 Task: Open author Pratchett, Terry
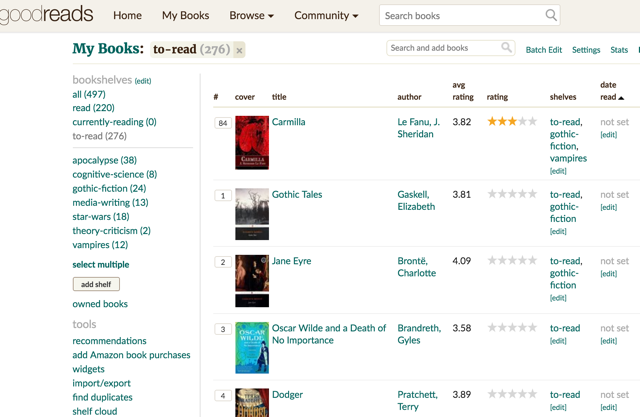coord(417,400)
